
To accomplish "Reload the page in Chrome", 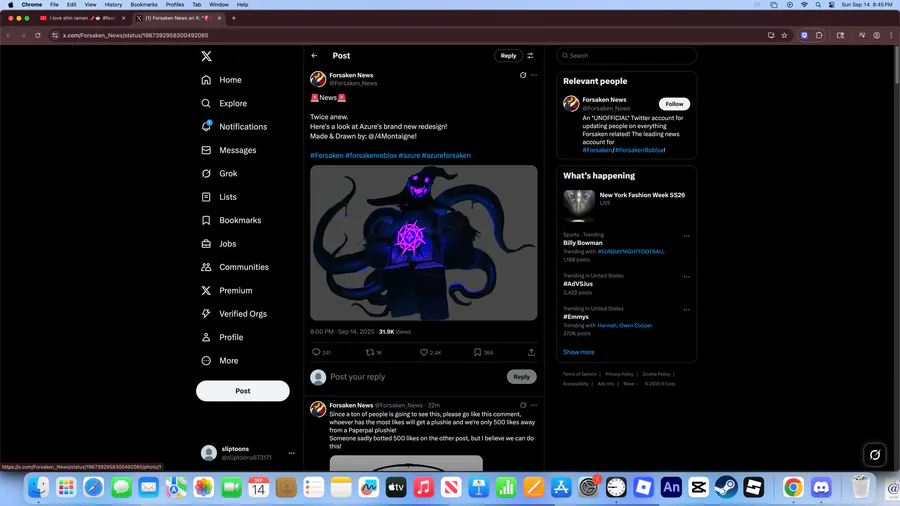I will [x=38, y=35].
